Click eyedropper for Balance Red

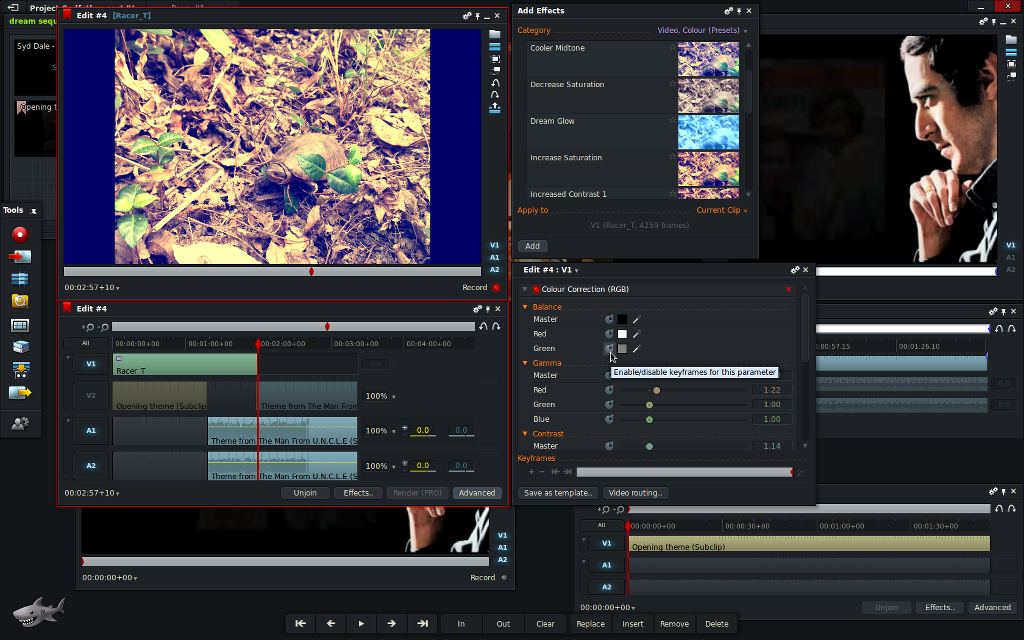[x=636, y=334]
